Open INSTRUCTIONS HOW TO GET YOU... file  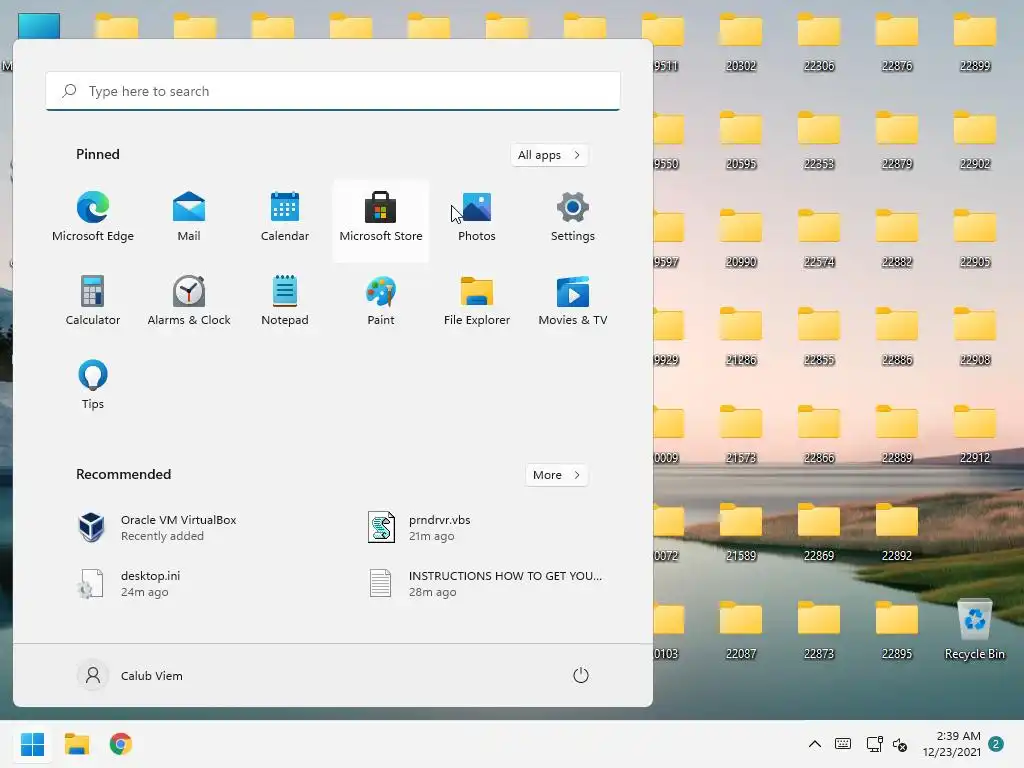(485, 583)
